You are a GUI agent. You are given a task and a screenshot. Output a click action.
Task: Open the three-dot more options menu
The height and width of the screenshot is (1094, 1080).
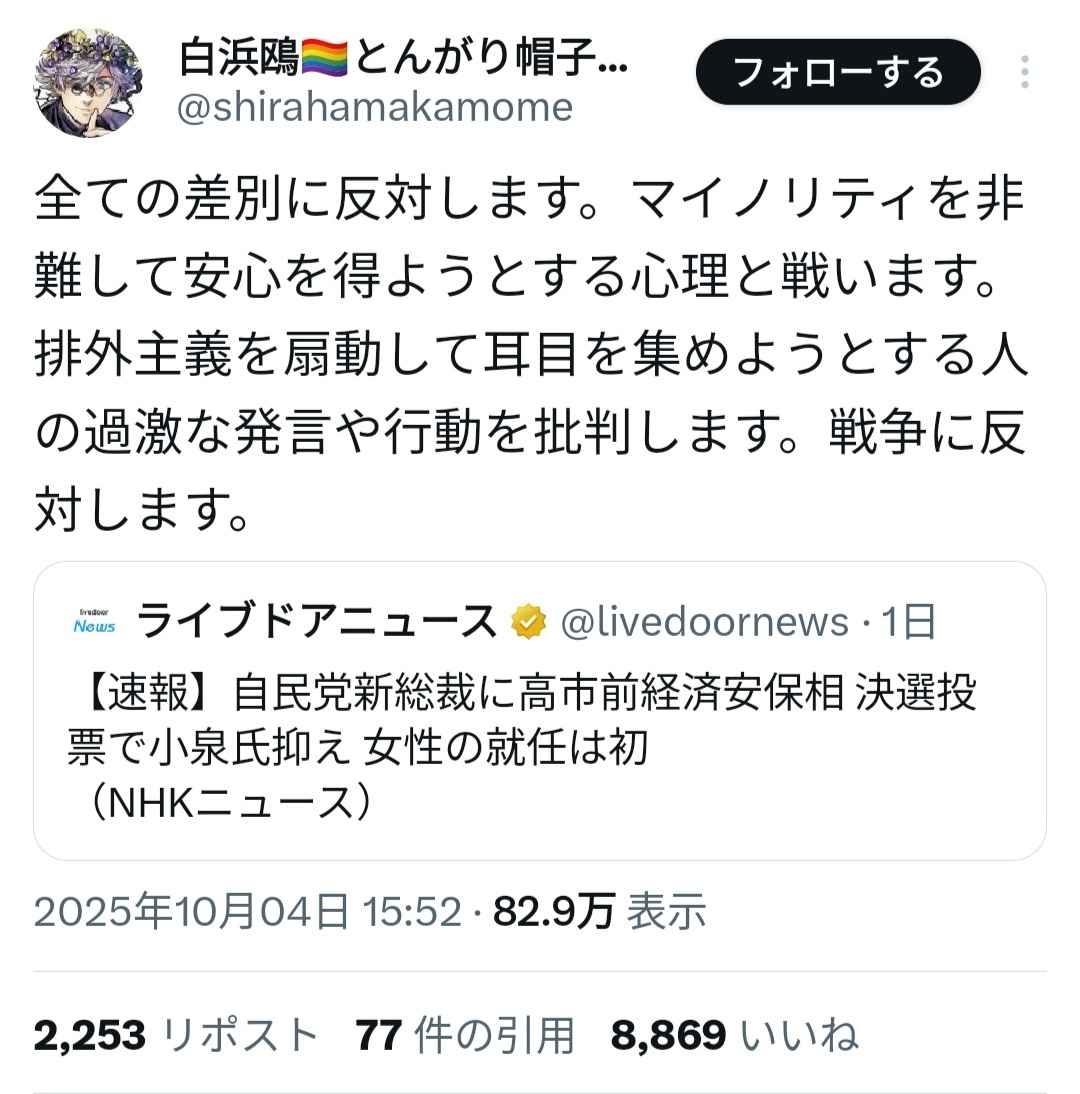[x=1024, y=72]
